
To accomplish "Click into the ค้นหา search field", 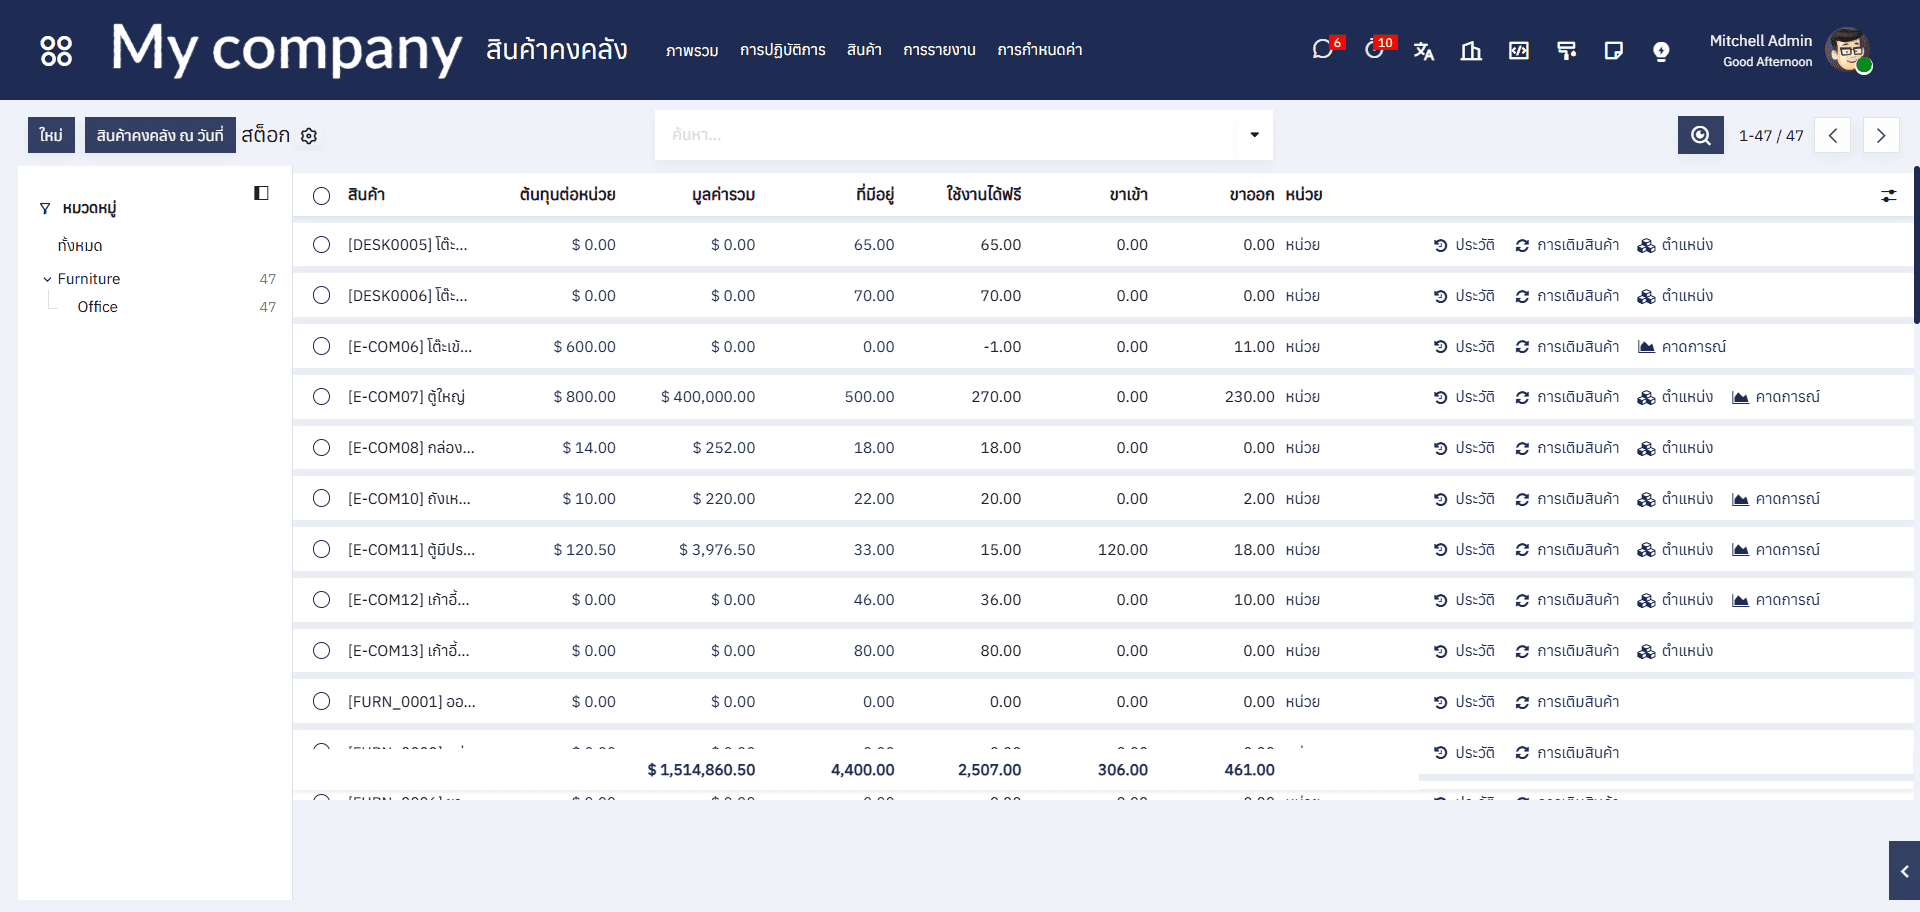I will coord(945,135).
